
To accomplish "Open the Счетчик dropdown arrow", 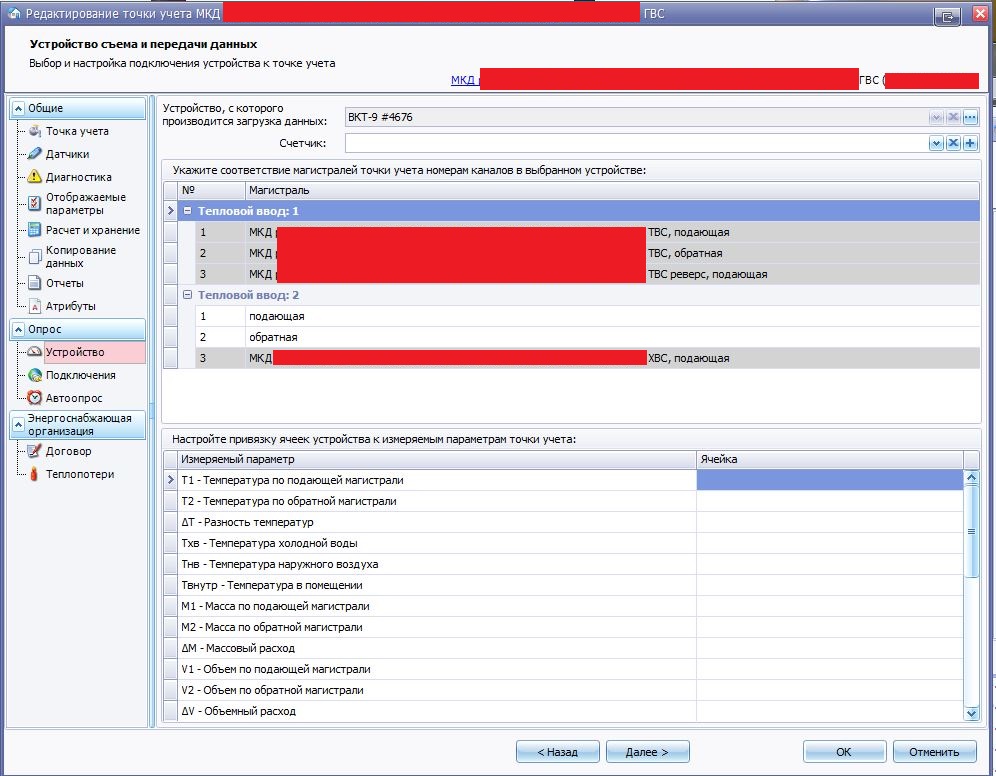I will [x=936, y=143].
